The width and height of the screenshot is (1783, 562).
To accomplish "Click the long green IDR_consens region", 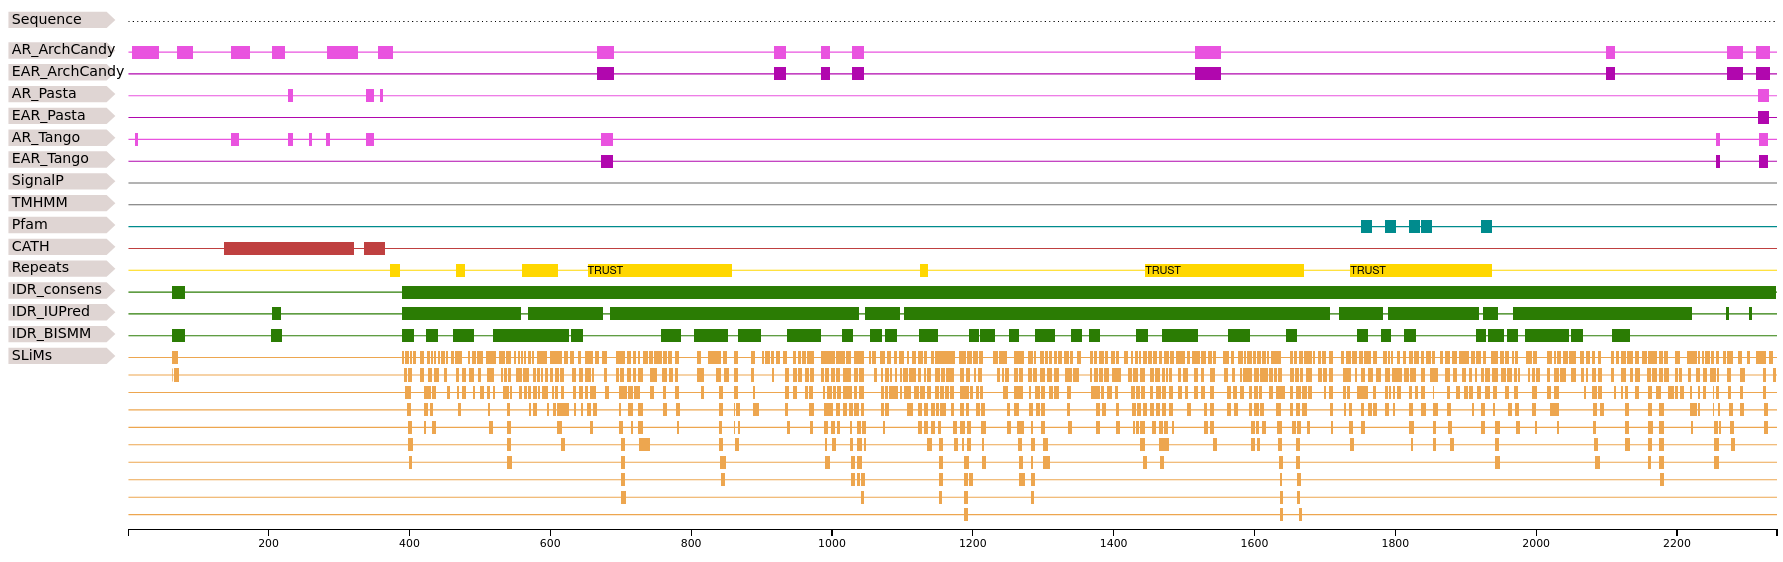I will click(x=1089, y=292).
